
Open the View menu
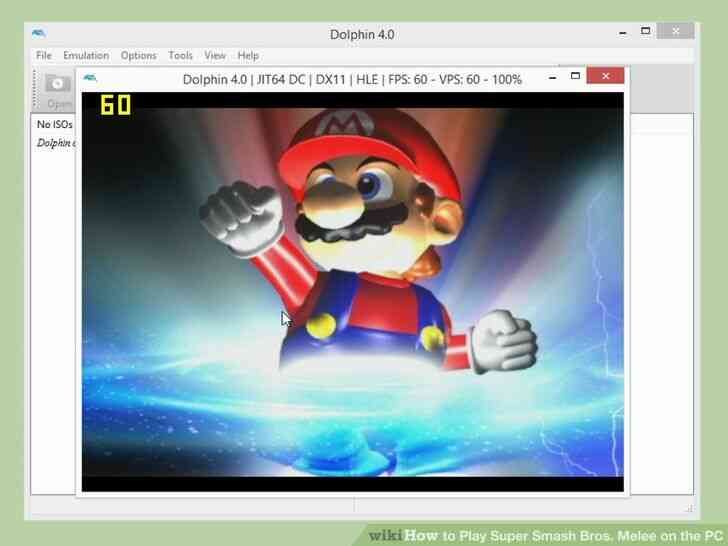215,56
